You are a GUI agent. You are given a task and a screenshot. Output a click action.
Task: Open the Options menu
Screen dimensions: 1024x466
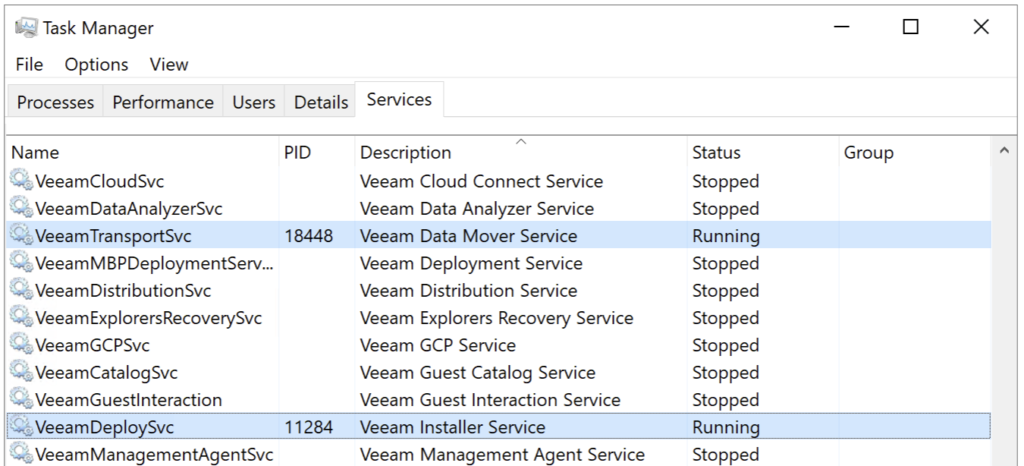(x=96, y=65)
